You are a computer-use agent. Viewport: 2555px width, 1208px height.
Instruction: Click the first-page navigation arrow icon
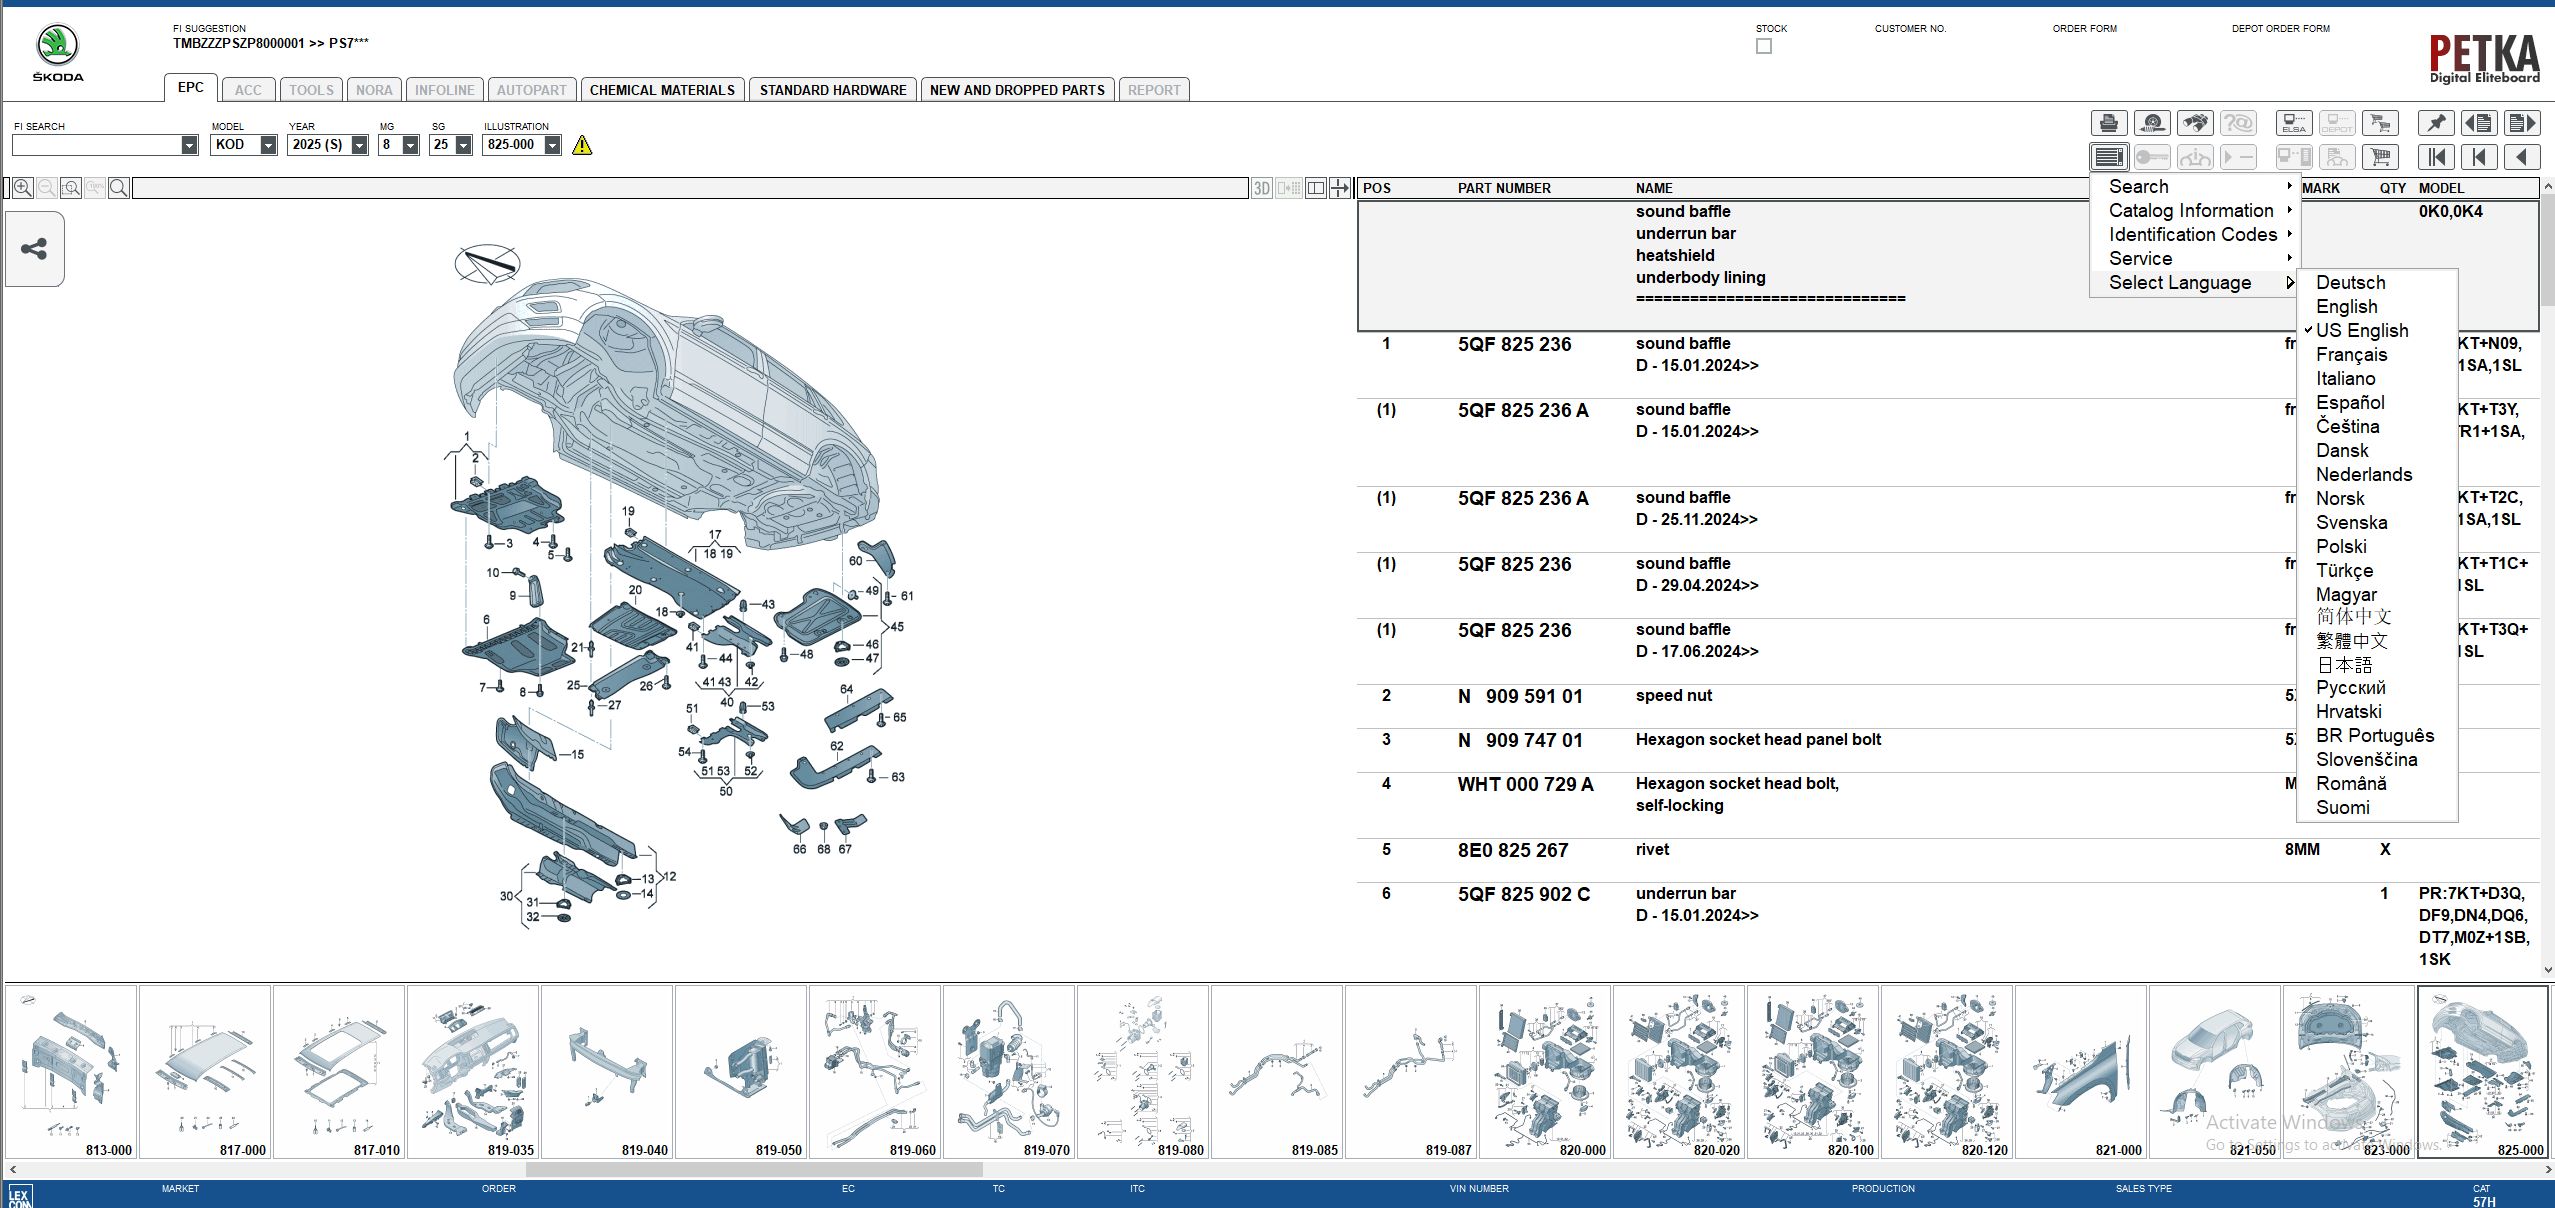coord(2436,157)
